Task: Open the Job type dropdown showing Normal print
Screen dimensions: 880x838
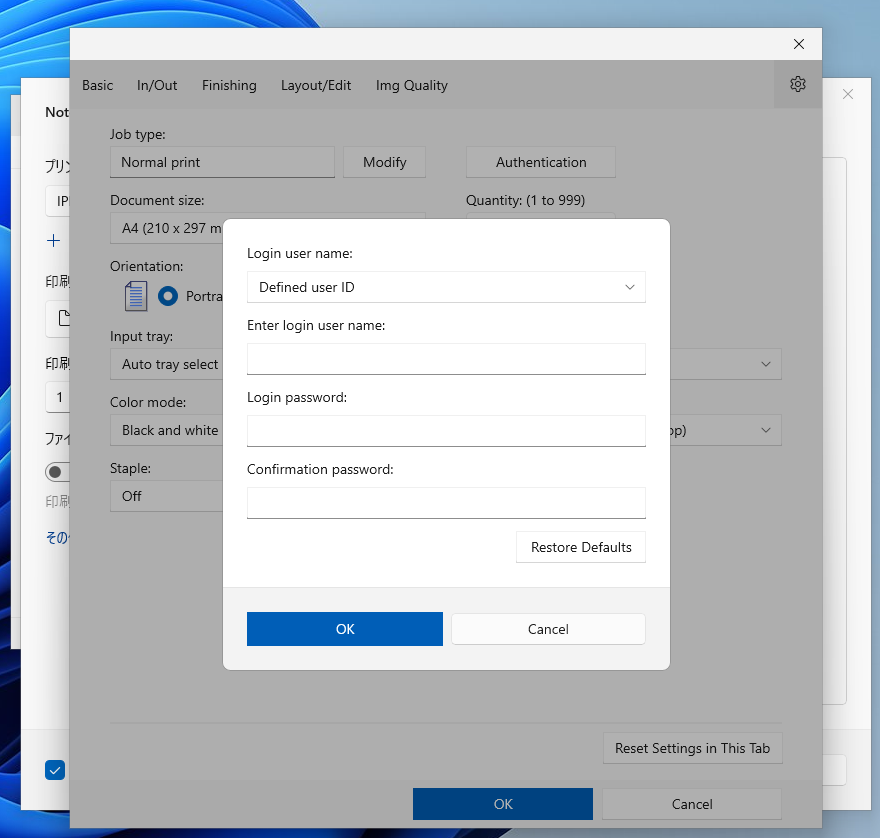Action: pos(222,162)
